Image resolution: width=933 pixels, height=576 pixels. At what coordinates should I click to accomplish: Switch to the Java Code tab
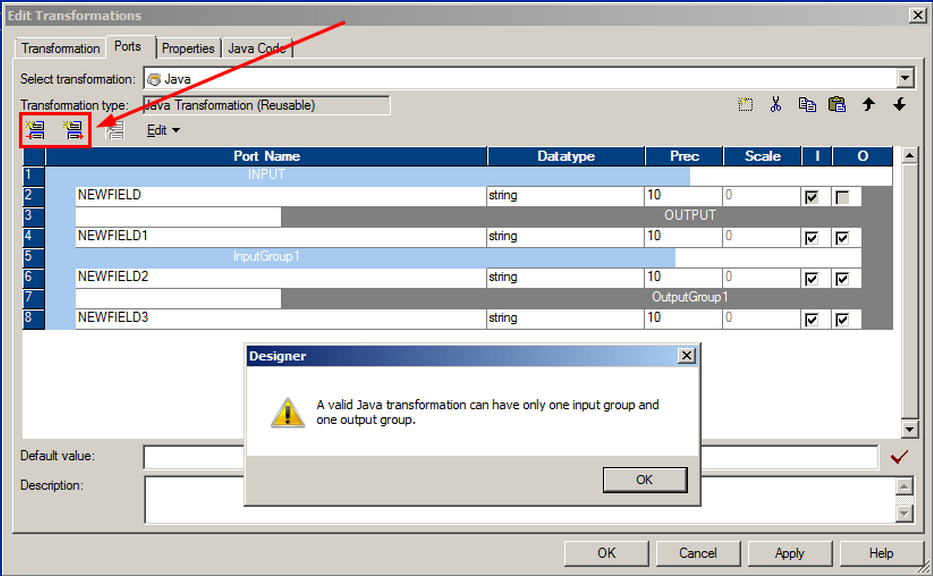(x=256, y=48)
